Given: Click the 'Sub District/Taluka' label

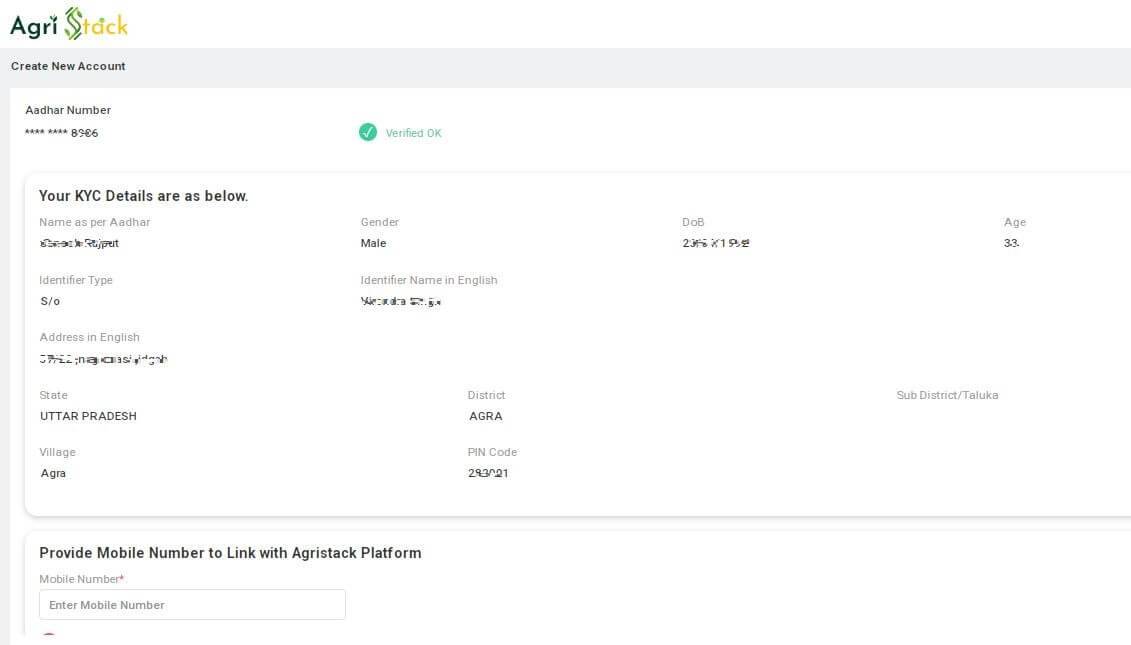Looking at the screenshot, I should [x=947, y=395].
